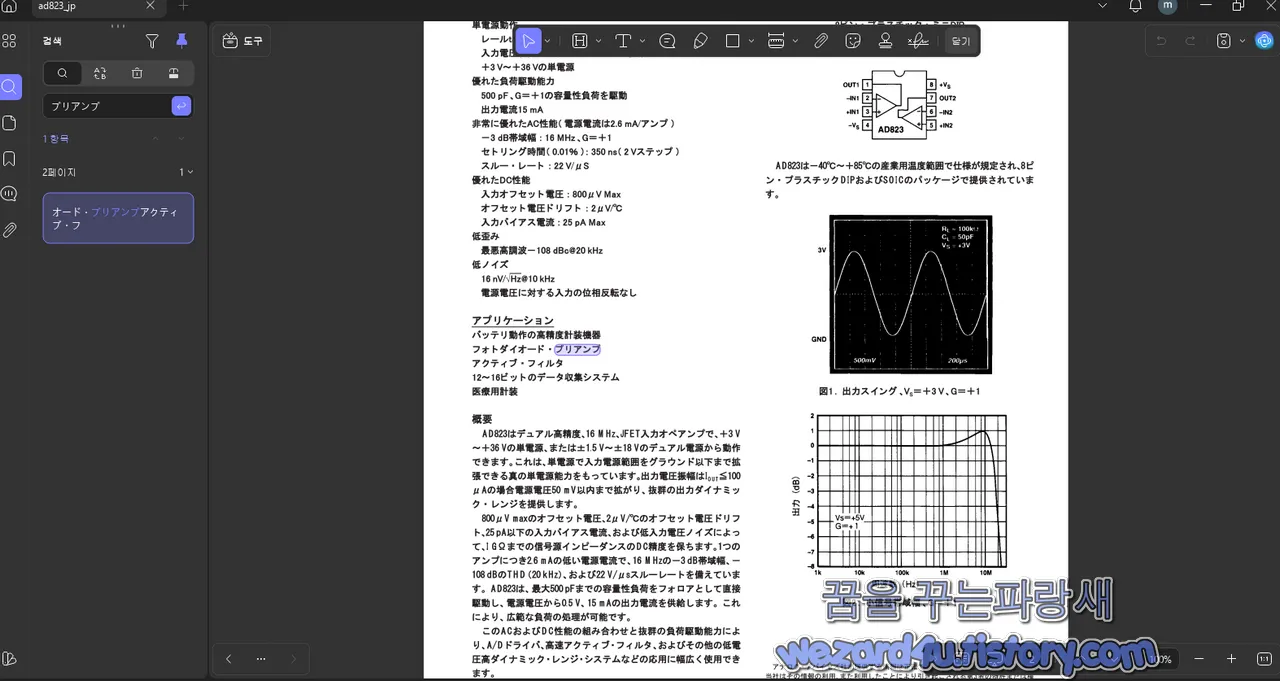Close the ad823_jp tab

point(151,6)
